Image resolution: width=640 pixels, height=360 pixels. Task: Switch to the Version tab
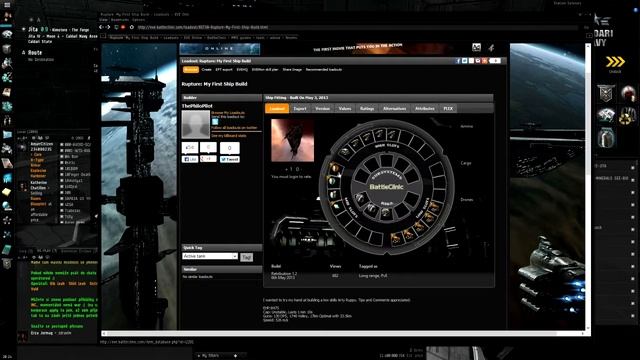pos(322,109)
